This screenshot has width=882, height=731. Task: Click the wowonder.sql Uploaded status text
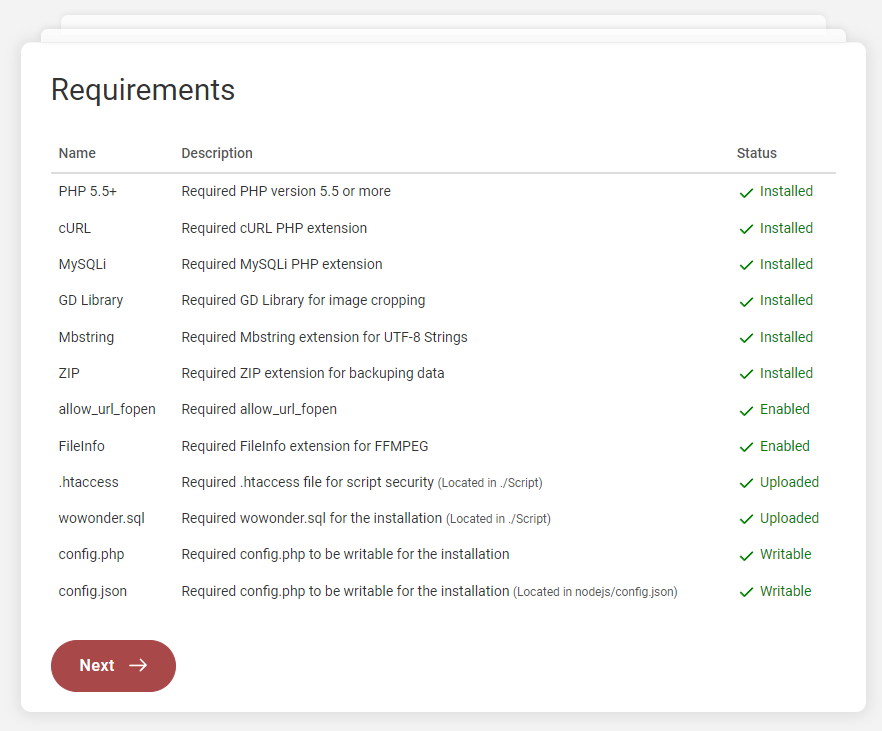(x=789, y=518)
